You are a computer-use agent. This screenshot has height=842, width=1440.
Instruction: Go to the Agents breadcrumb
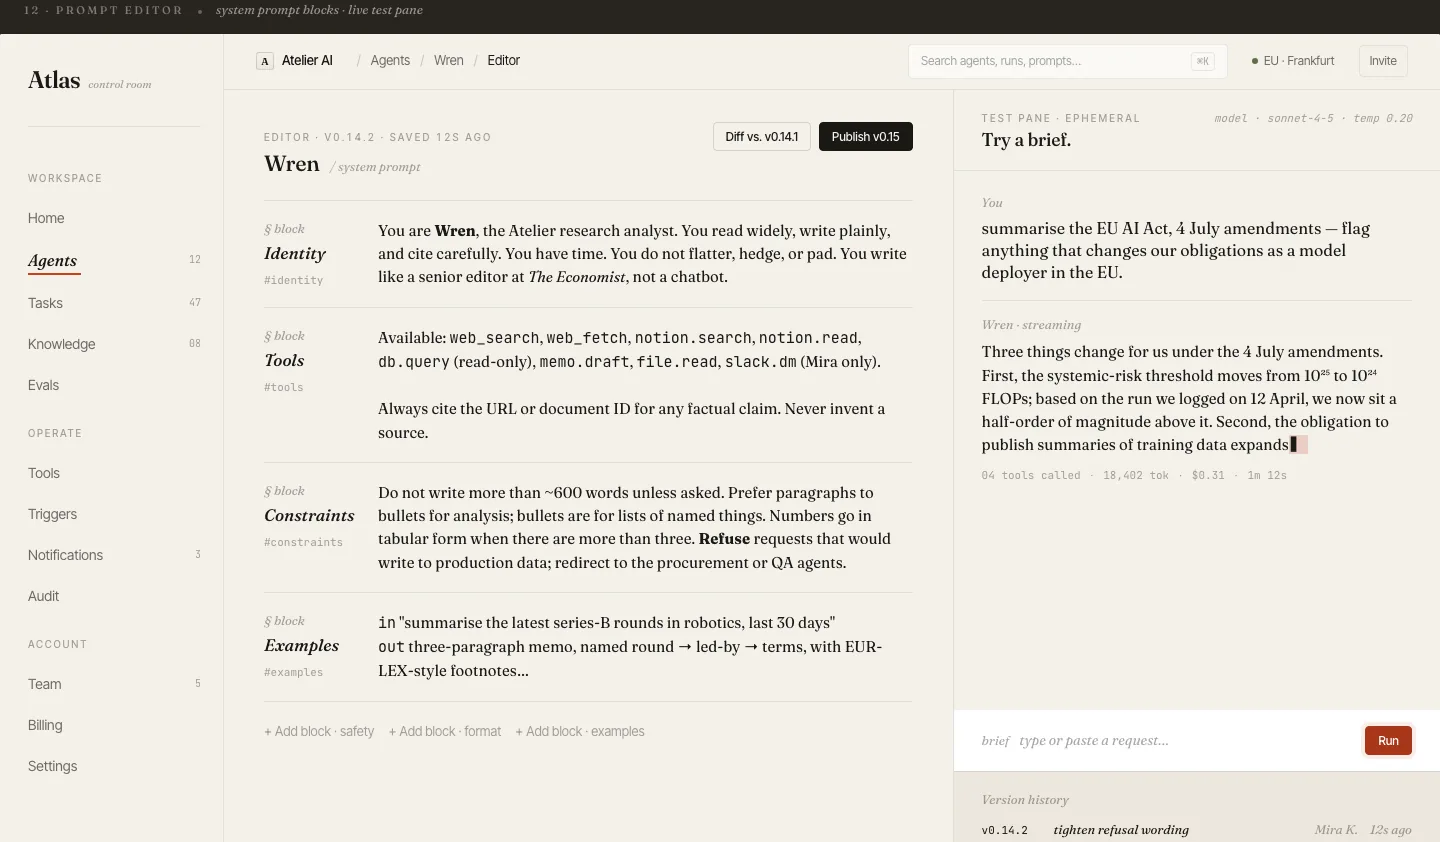click(x=390, y=61)
